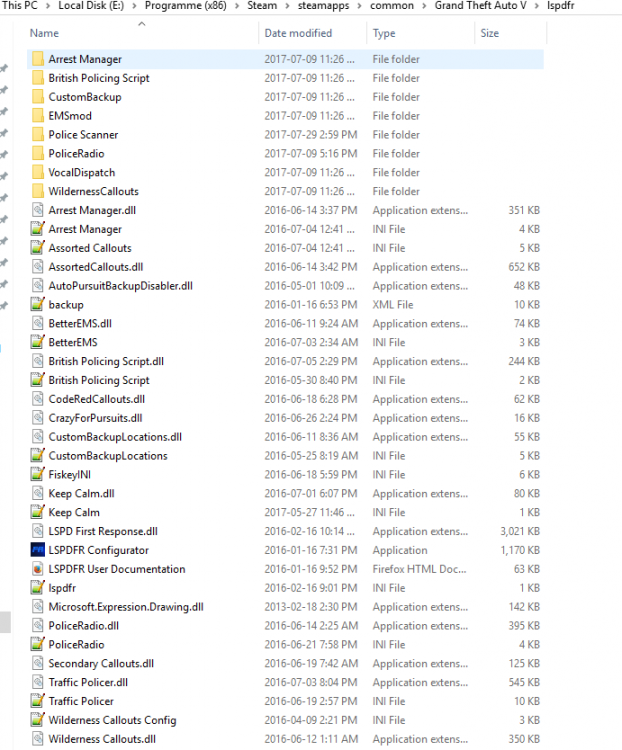
Task: Click the Assorted Callouts INI file icon
Action: (38, 248)
